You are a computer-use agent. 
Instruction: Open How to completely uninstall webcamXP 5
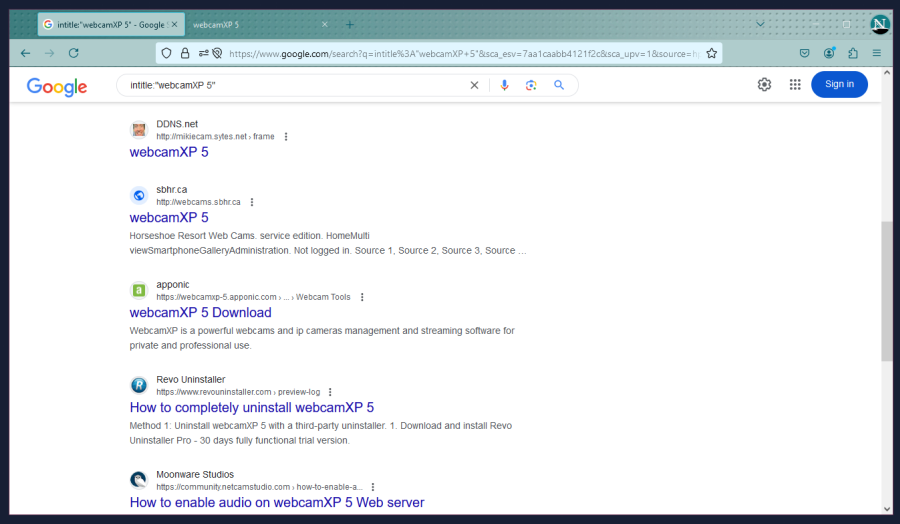tap(251, 408)
